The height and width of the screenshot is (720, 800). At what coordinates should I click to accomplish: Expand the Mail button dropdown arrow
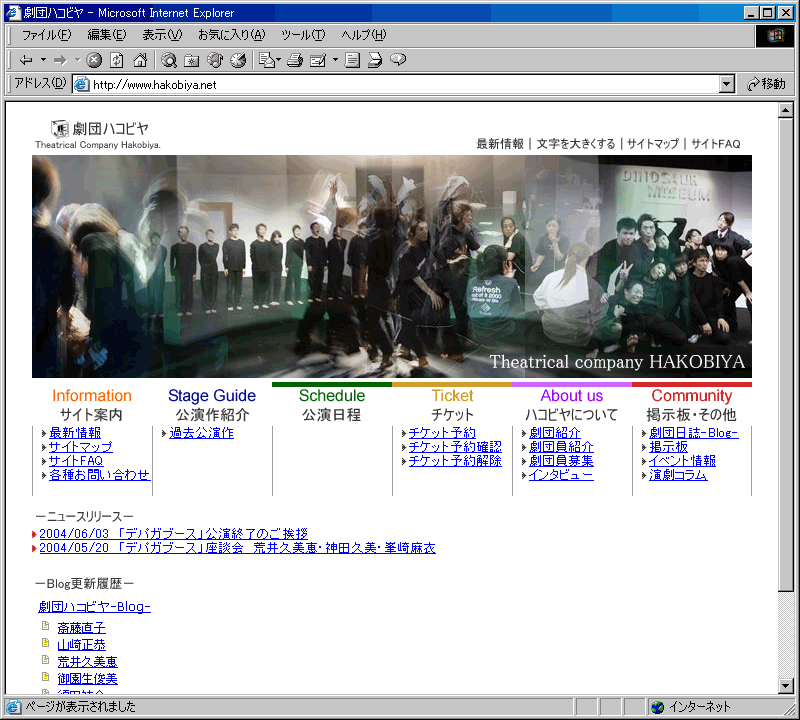coord(279,60)
